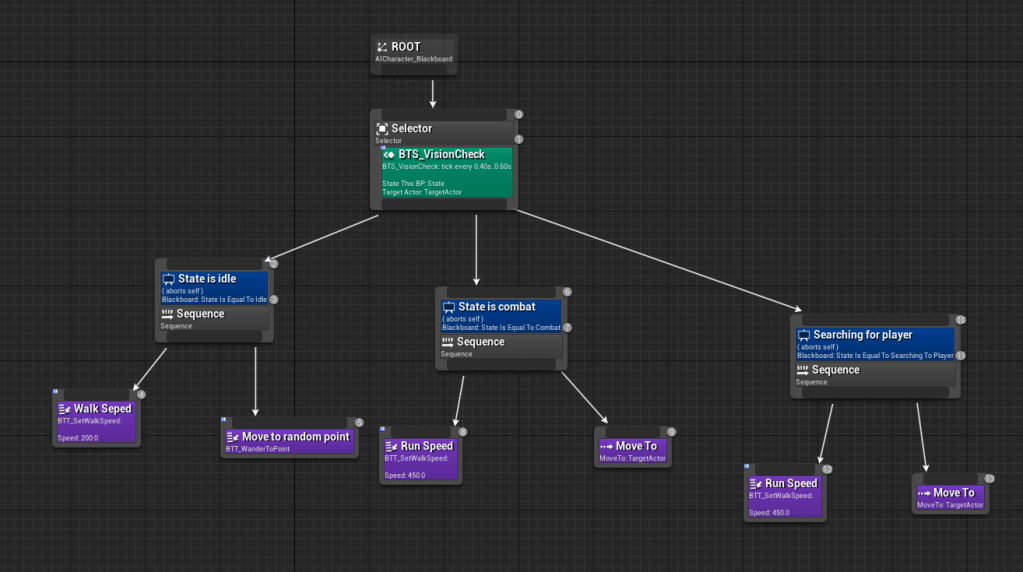
Task: Select the Move to random point node
Action: 289,441
